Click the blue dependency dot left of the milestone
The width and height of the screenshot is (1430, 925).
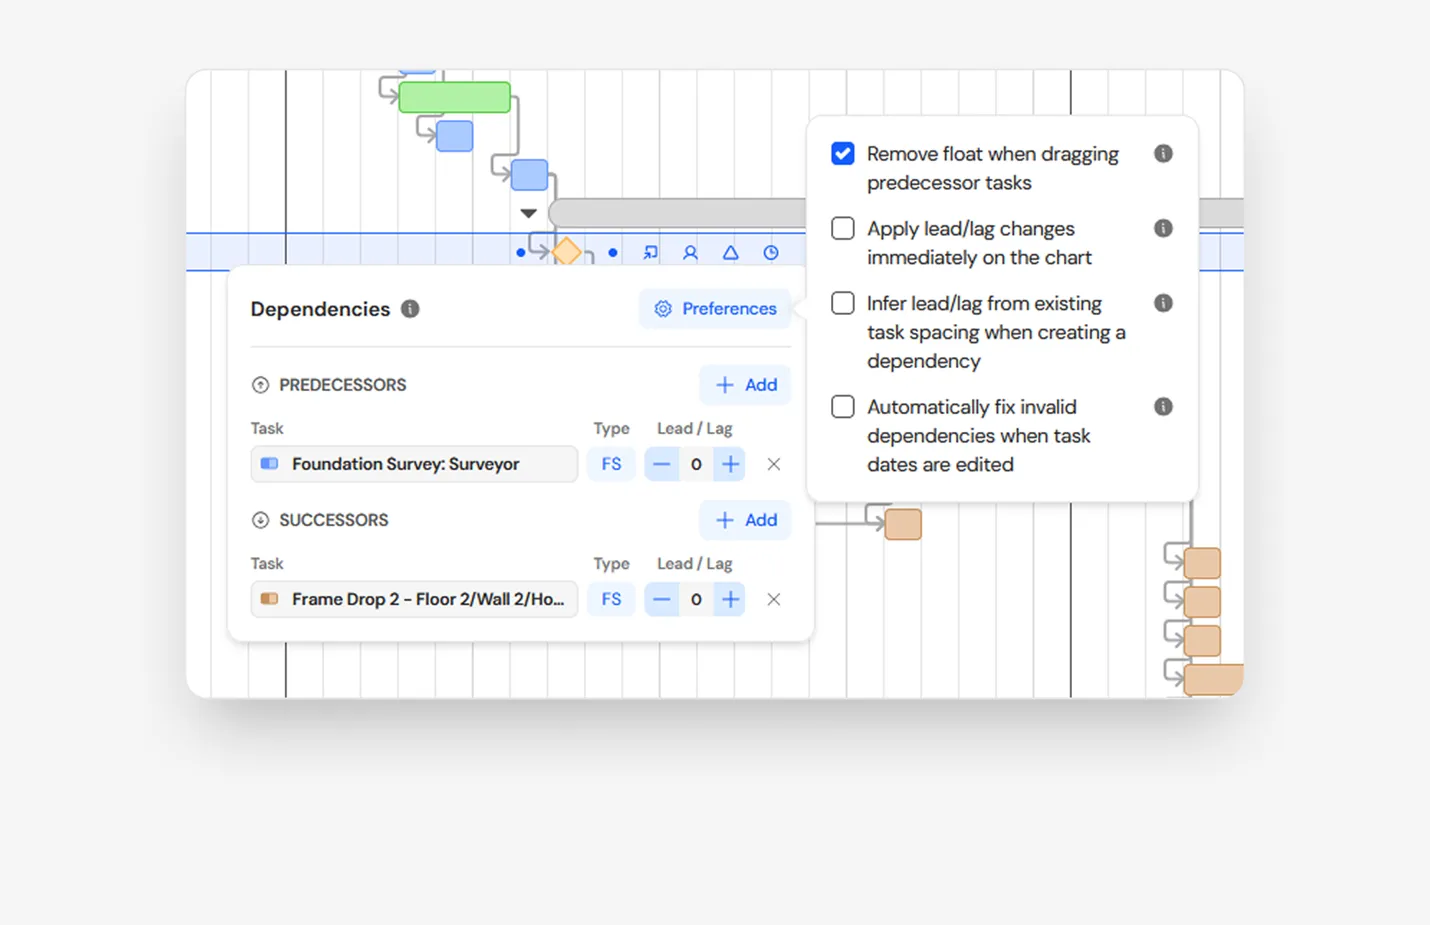click(x=520, y=253)
